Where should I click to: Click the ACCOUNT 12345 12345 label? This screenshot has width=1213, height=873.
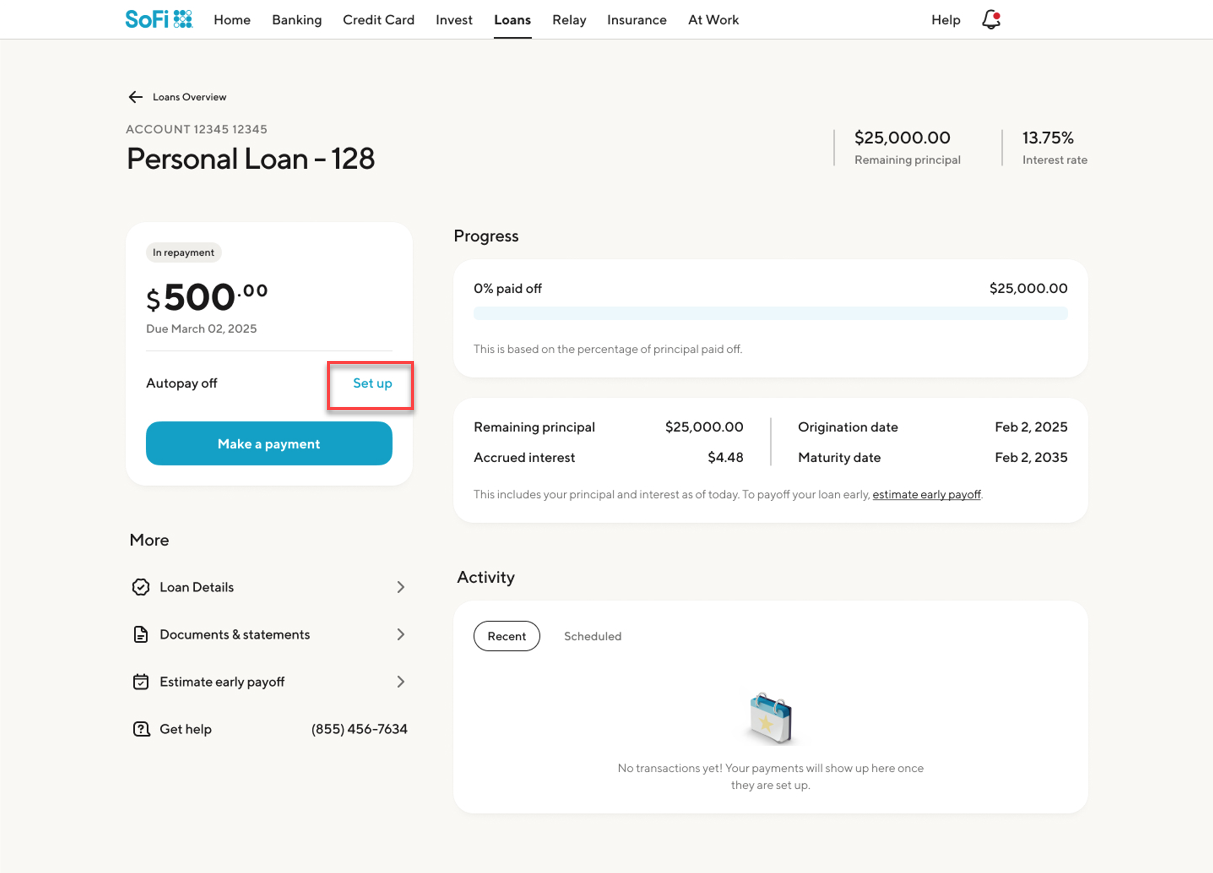[x=196, y=129]
